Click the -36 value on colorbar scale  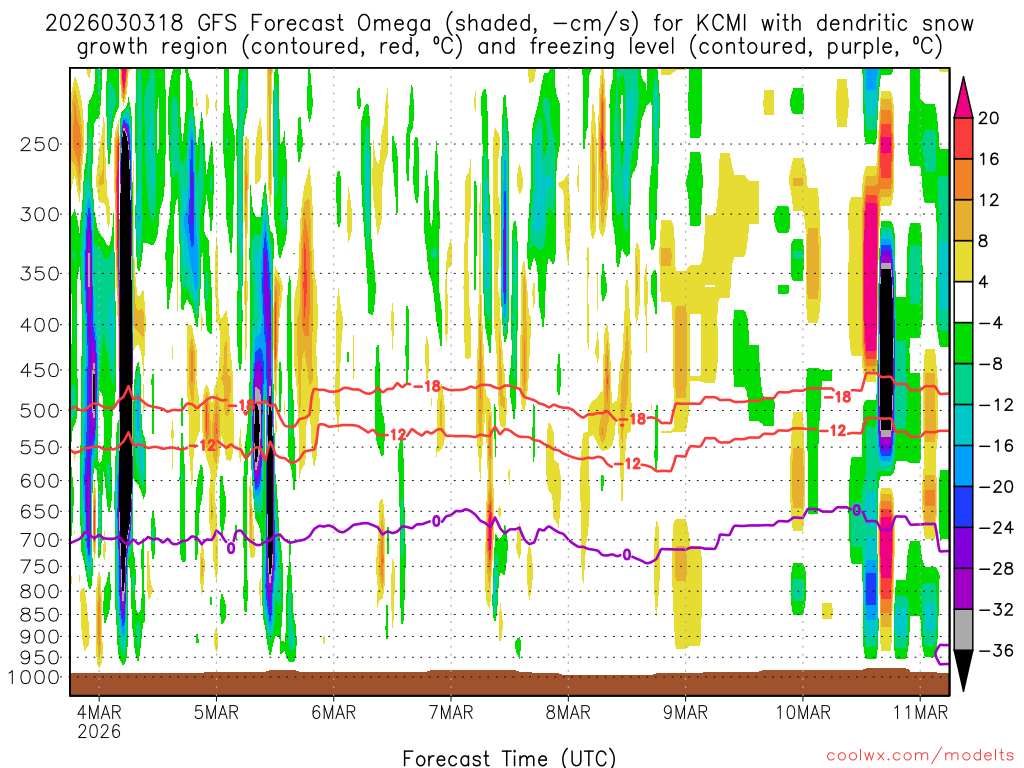click(x=996, y=650)
